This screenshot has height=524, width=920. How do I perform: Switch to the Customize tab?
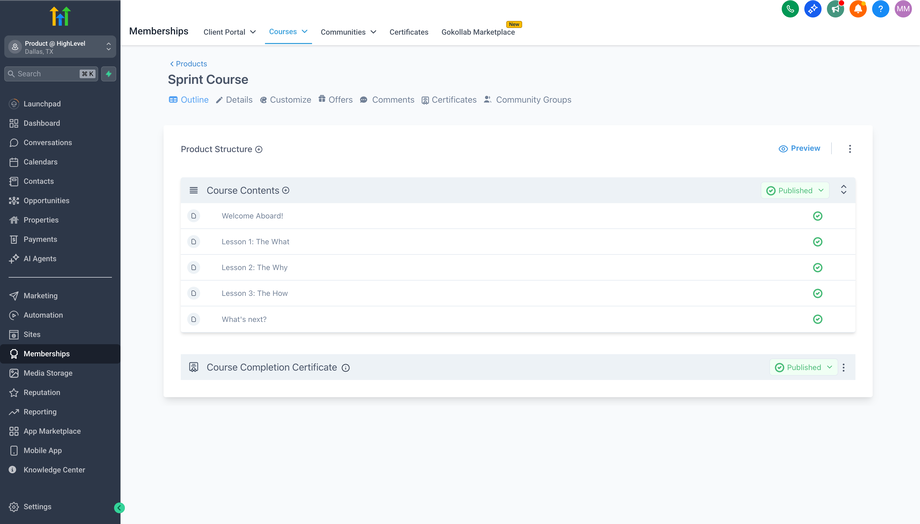pyautogui.click(x=286, y=100)
